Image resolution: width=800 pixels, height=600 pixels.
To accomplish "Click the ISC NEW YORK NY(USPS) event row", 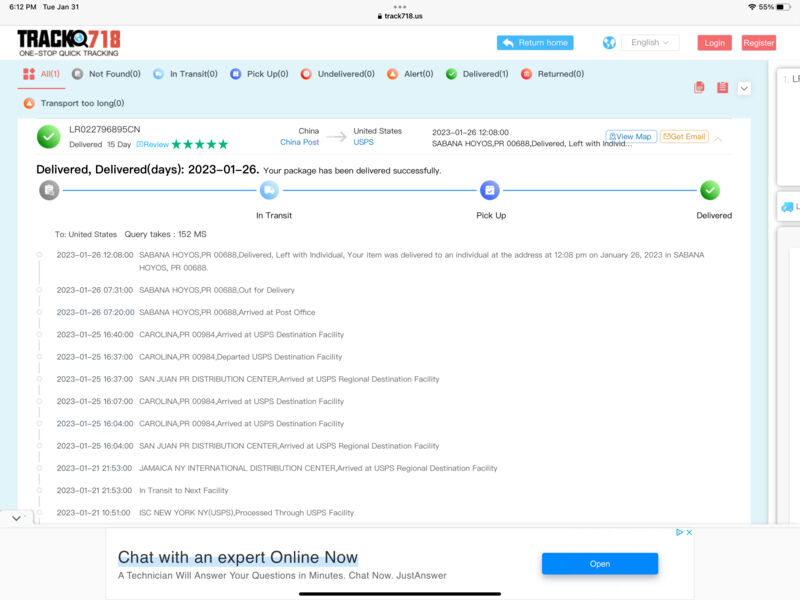I will (205, 513).
